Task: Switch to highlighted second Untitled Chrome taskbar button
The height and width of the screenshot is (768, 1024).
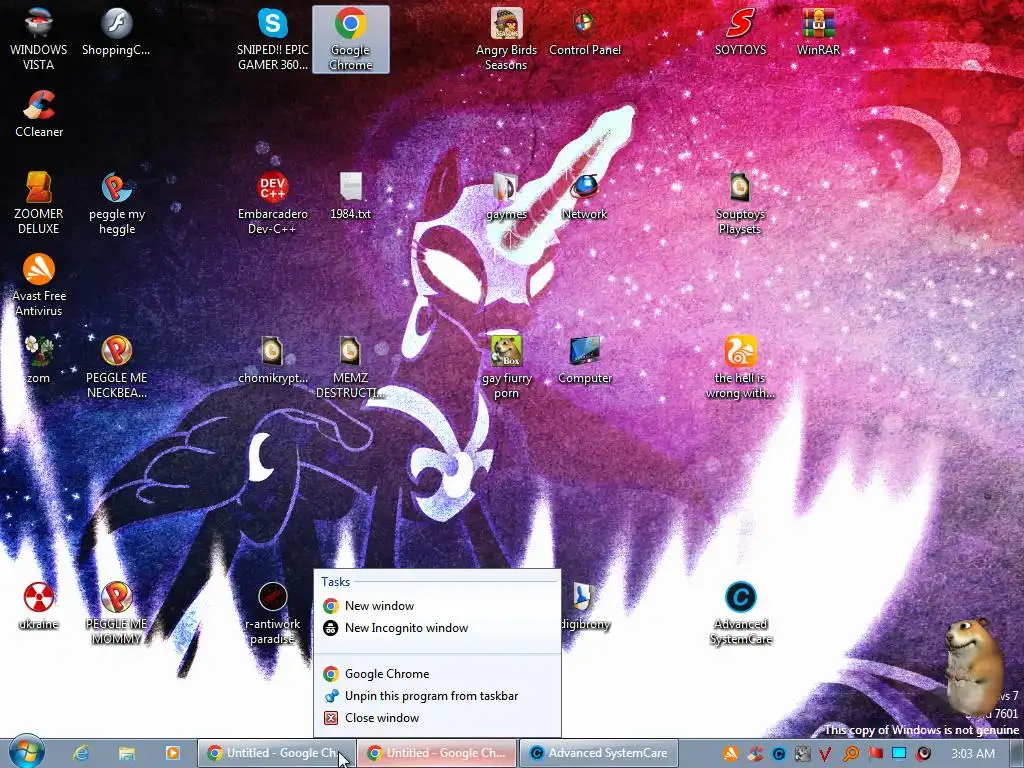Action: [438, 753]
